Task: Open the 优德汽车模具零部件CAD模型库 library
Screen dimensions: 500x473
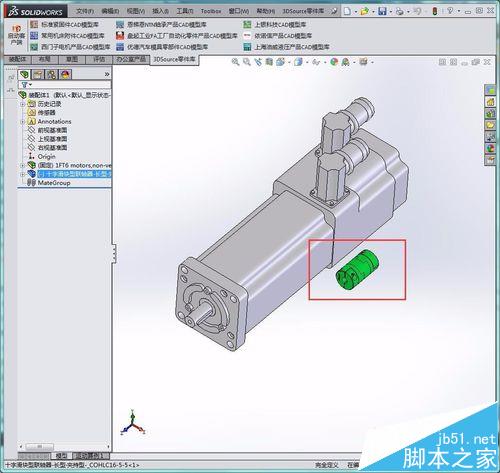Action: (162, 47)
